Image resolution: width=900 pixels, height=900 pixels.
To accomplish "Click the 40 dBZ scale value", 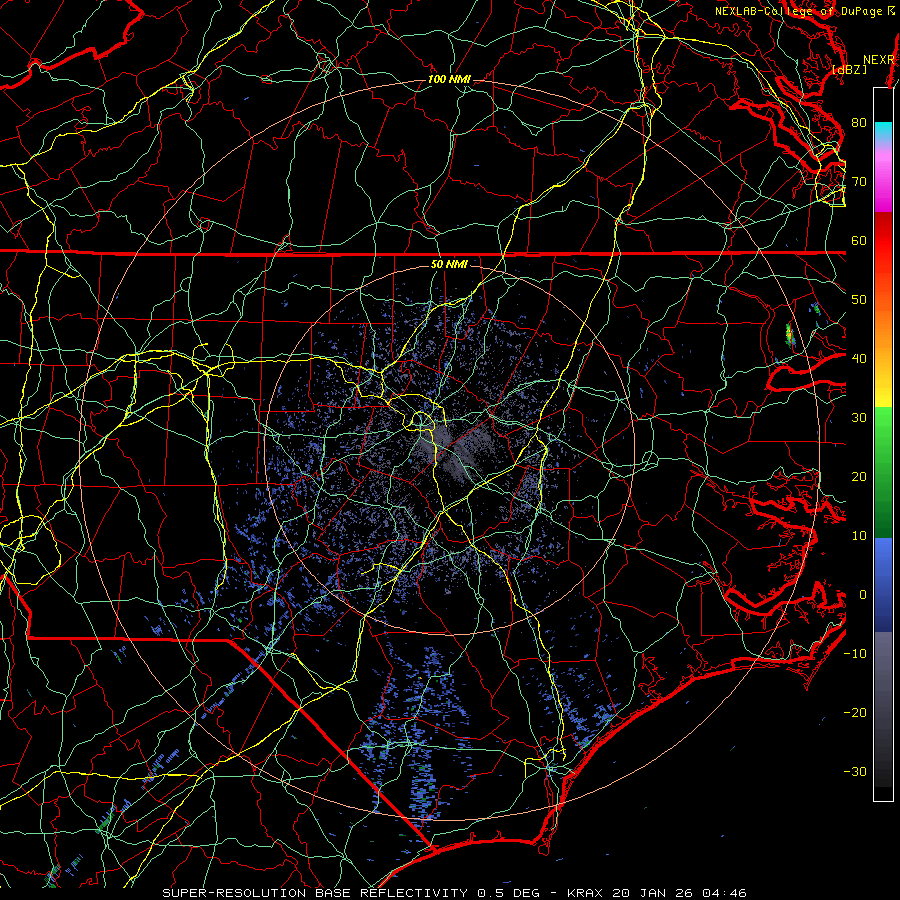I will point(859,358).
